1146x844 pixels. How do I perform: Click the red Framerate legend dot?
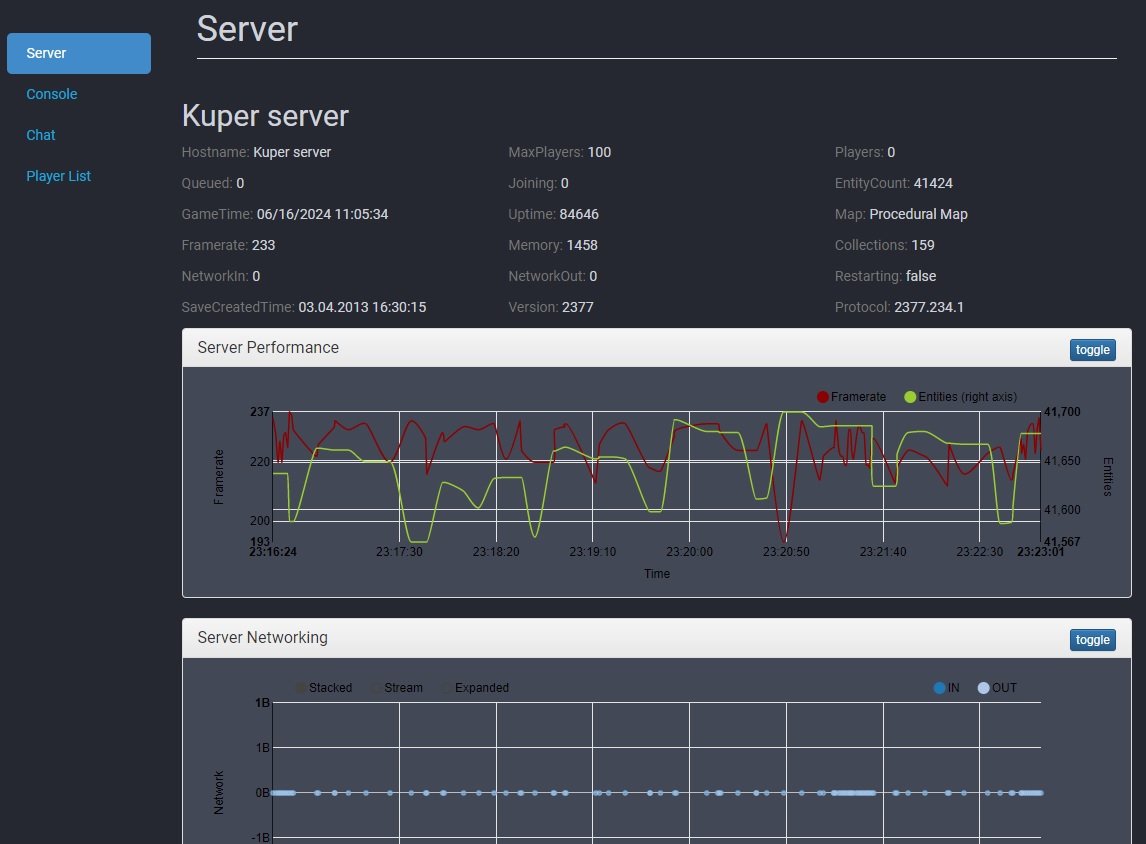823,397
